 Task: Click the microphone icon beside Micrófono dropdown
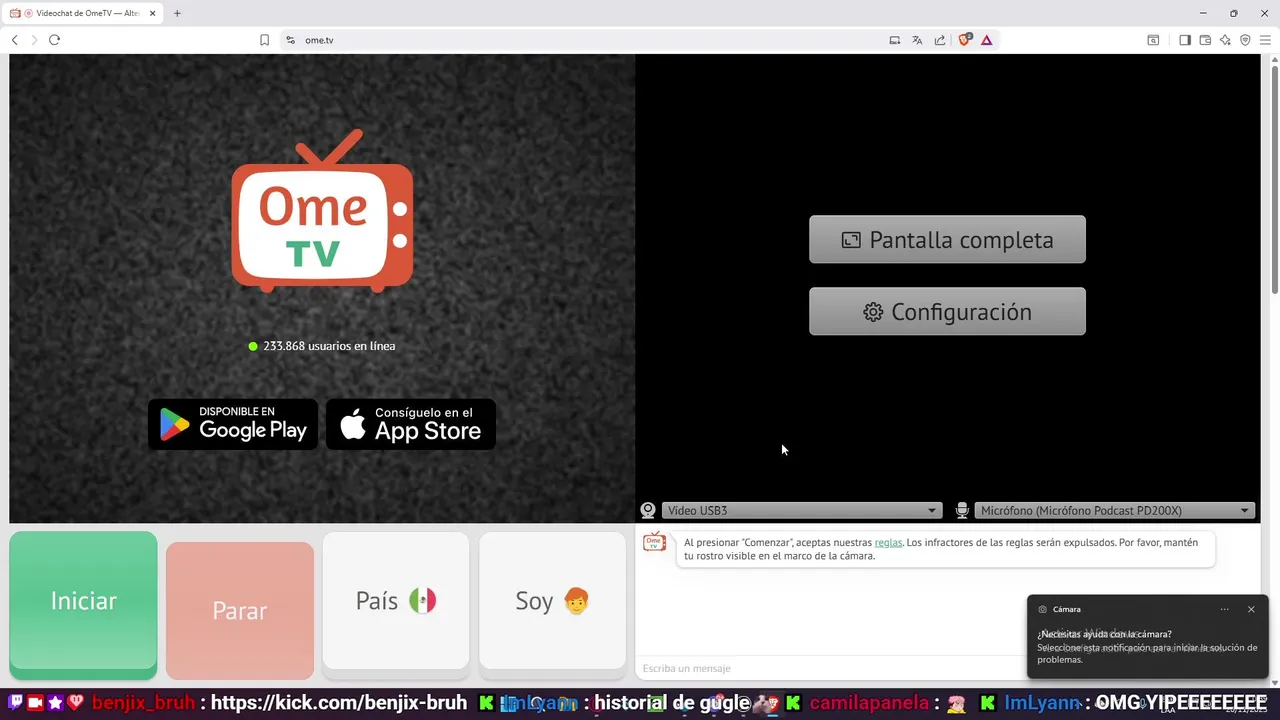point(962,511)
